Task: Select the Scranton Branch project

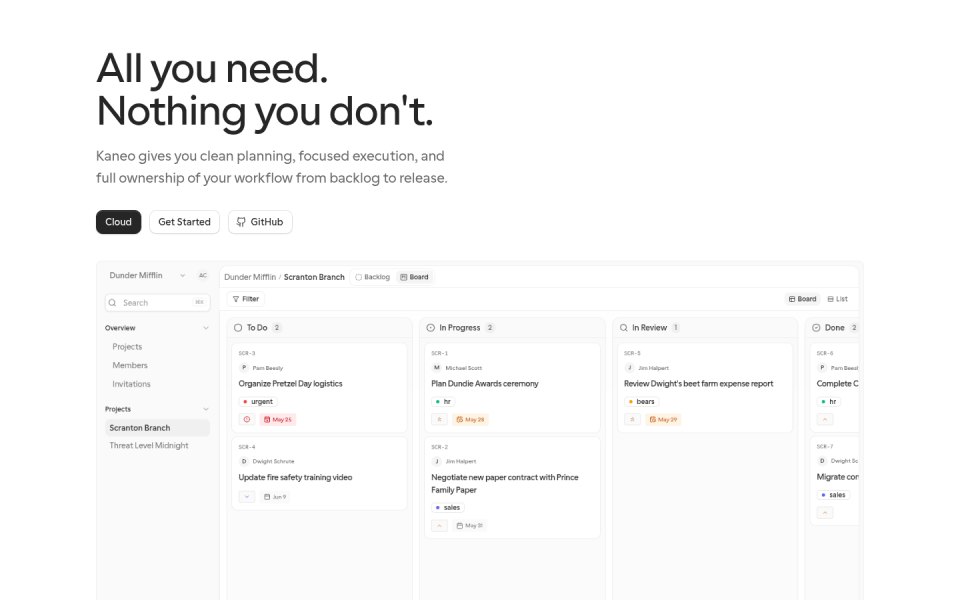Action: point(157,427)
